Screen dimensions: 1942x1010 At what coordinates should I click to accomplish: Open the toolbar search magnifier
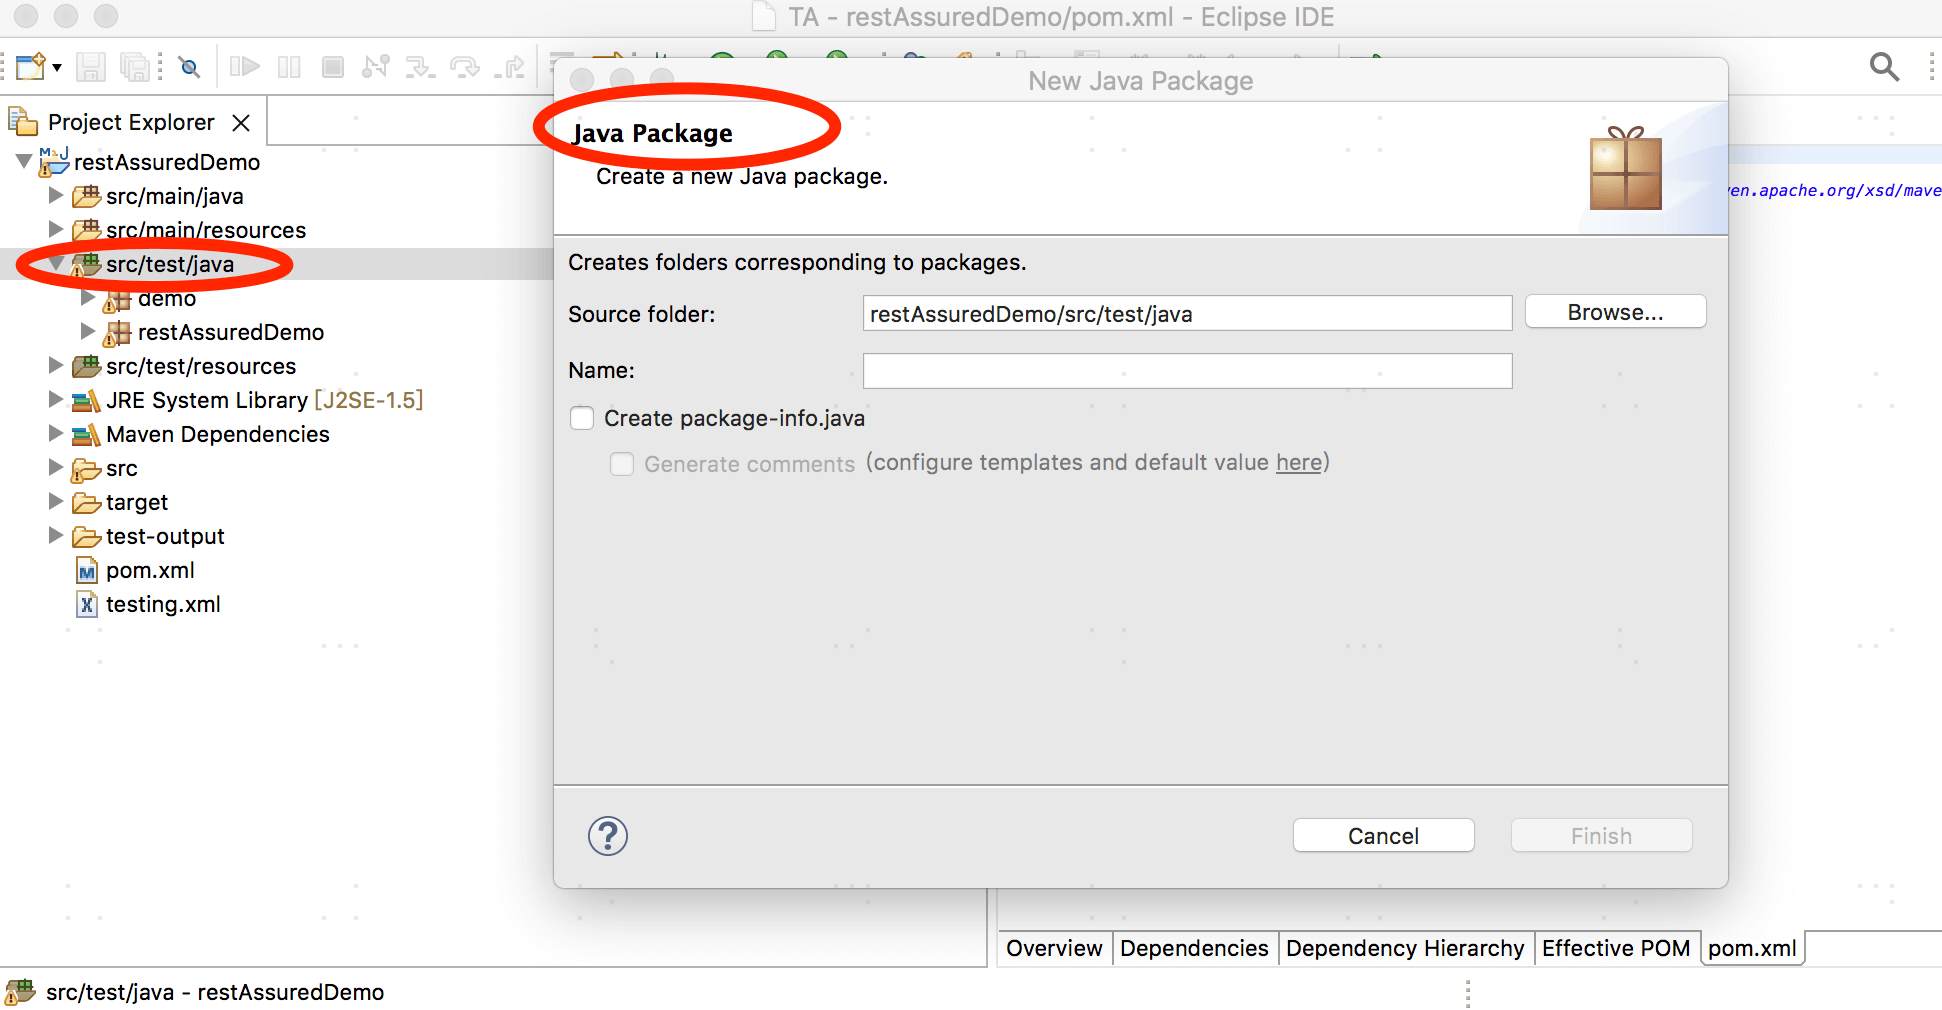(1884, 67)
